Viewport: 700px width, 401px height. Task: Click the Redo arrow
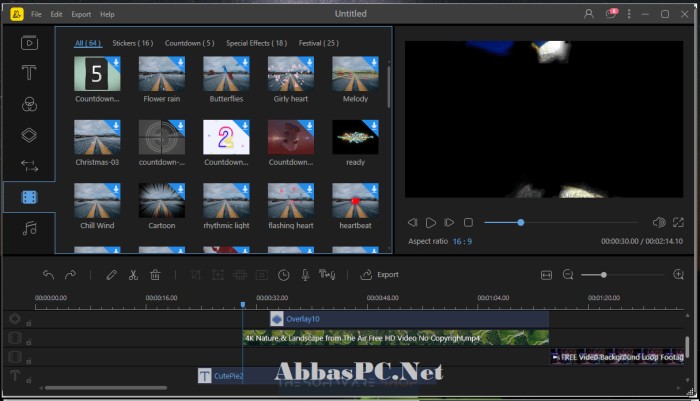[70, 275]
